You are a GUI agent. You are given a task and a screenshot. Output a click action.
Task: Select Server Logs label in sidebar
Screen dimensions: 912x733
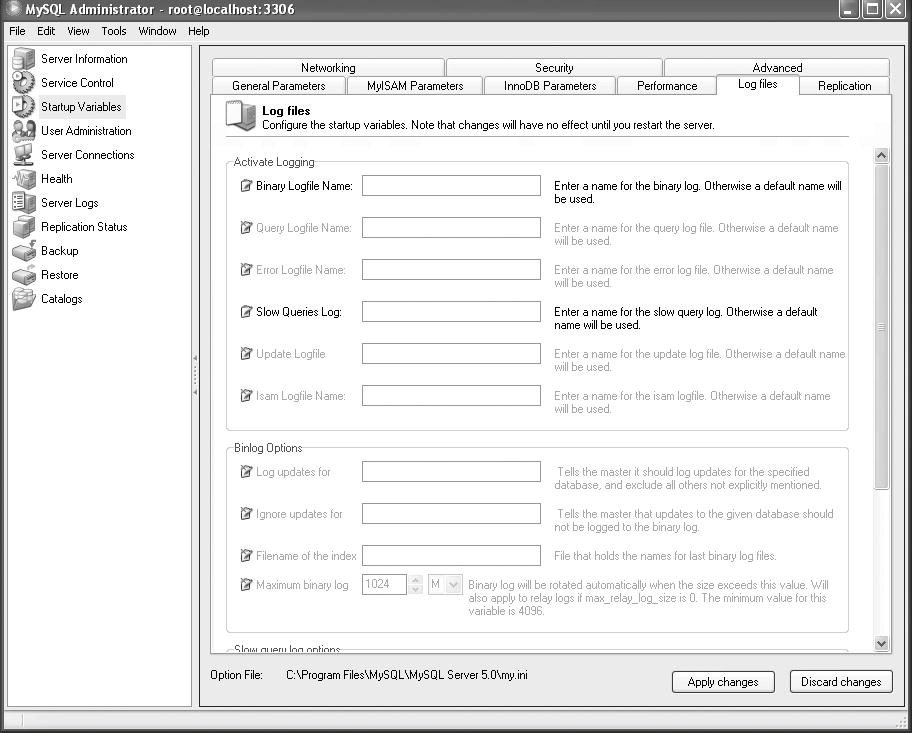(x=70, y=202)
